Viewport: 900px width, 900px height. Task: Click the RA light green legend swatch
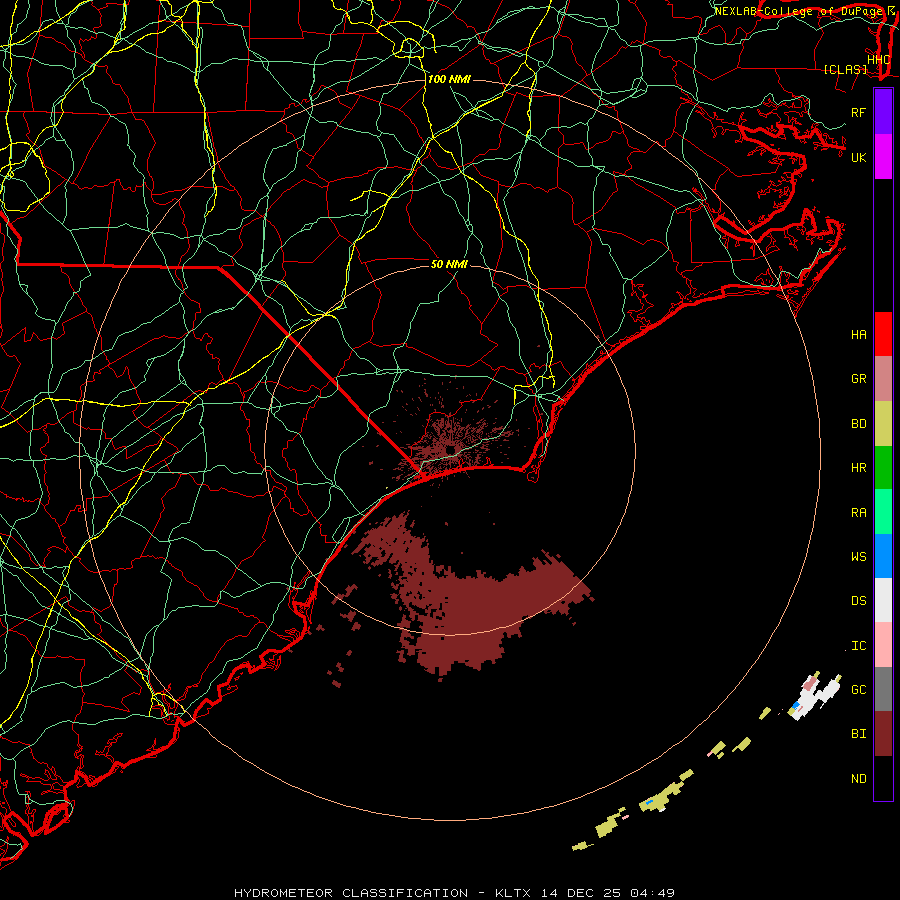click(883, 512)
